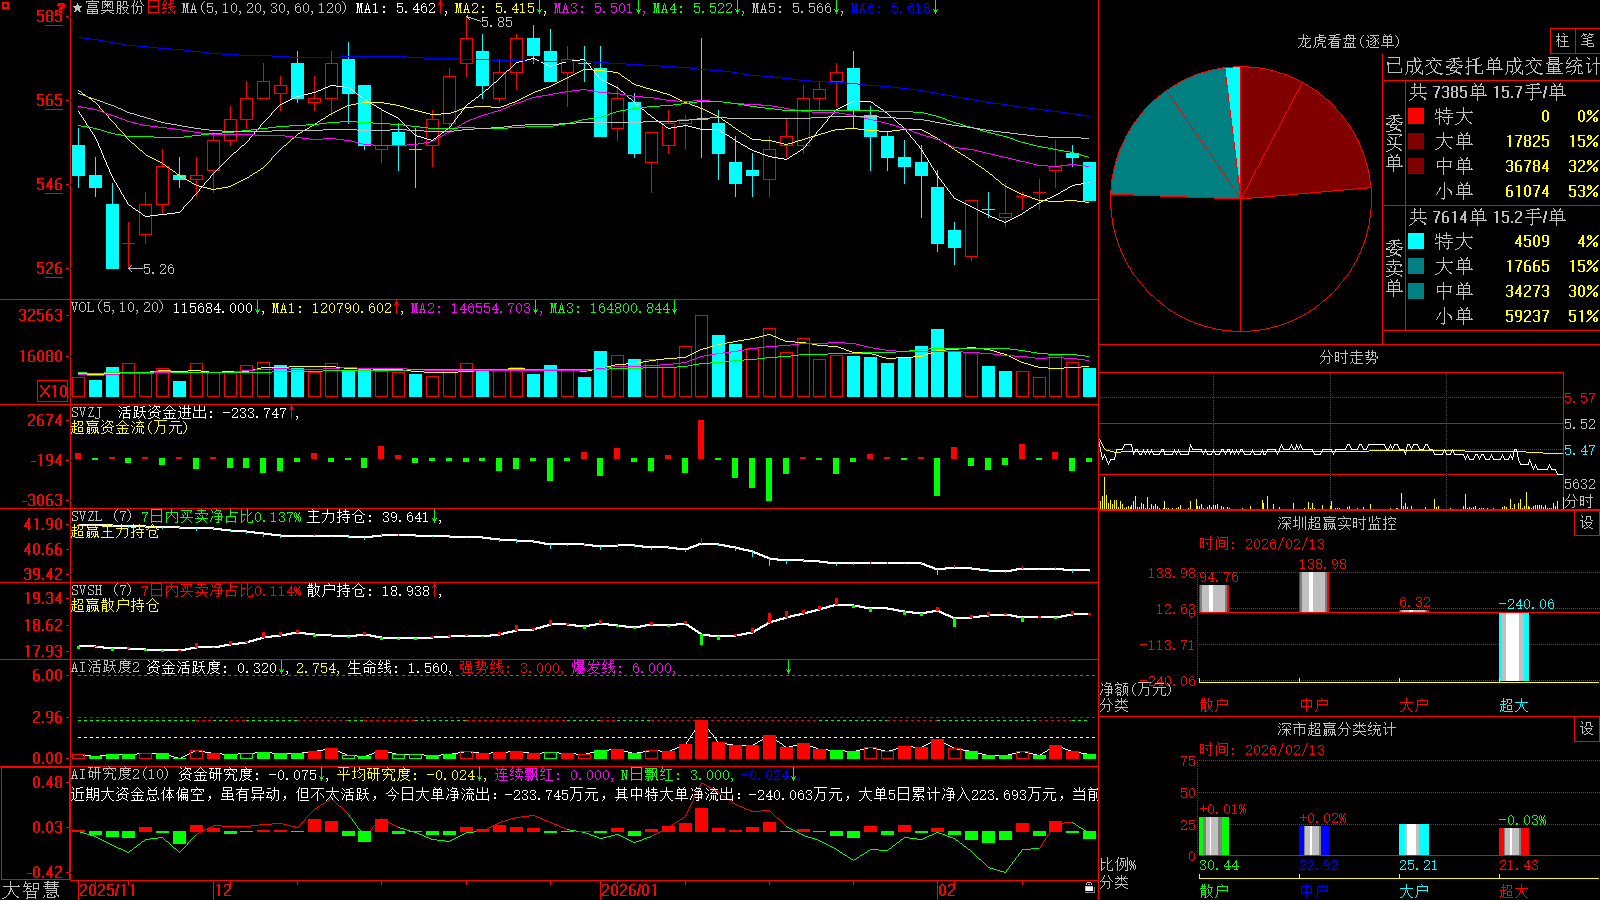1600x900 pixels.
Task: Select the 94.76 散户 bar in real-time monitor
Action: click(1213, 598)
